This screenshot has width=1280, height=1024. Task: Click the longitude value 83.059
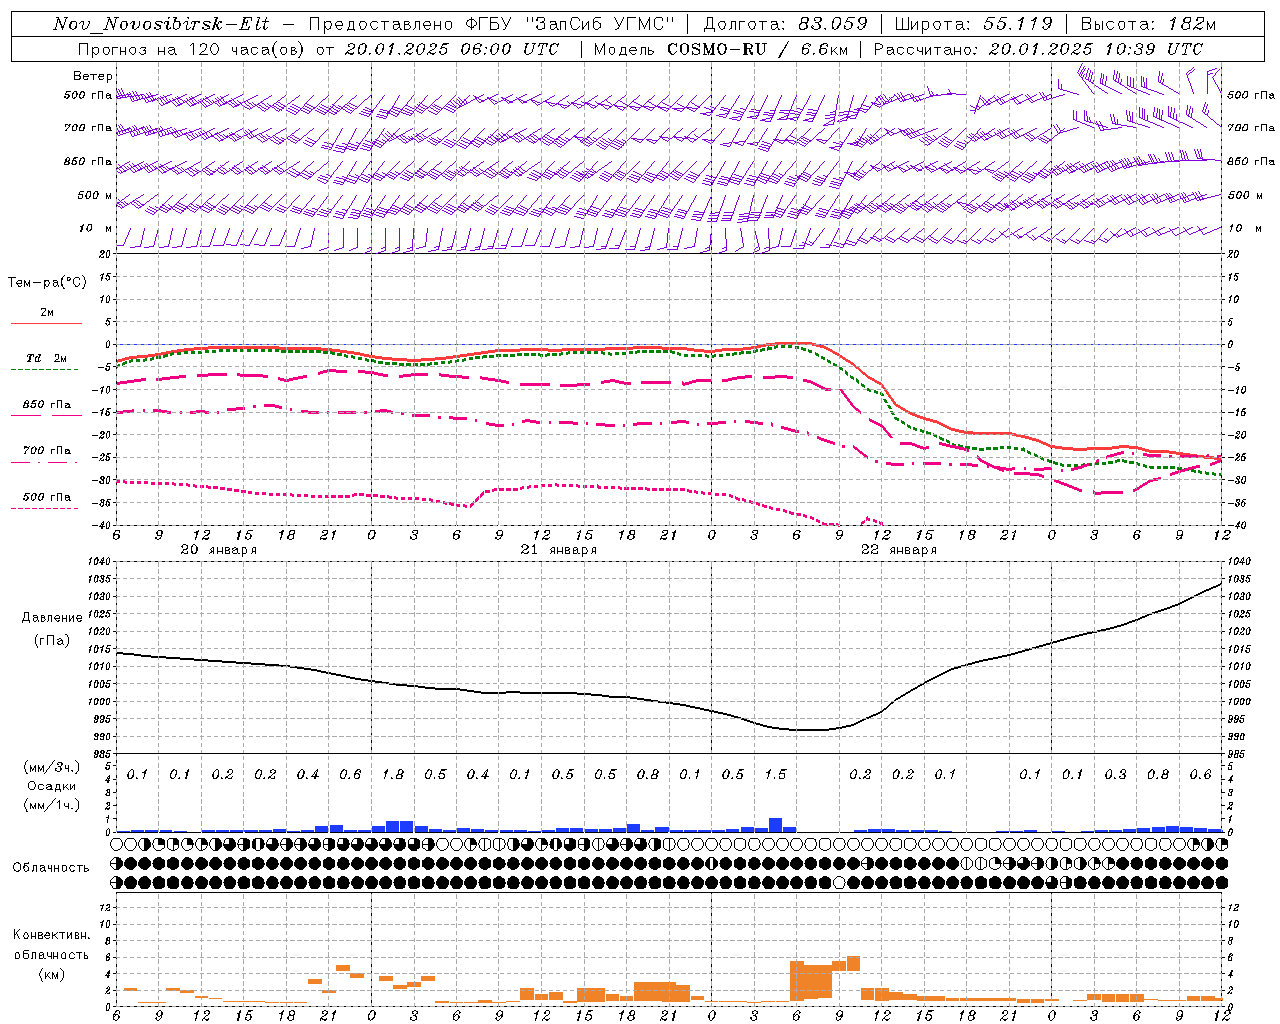[x=833, y=24]
